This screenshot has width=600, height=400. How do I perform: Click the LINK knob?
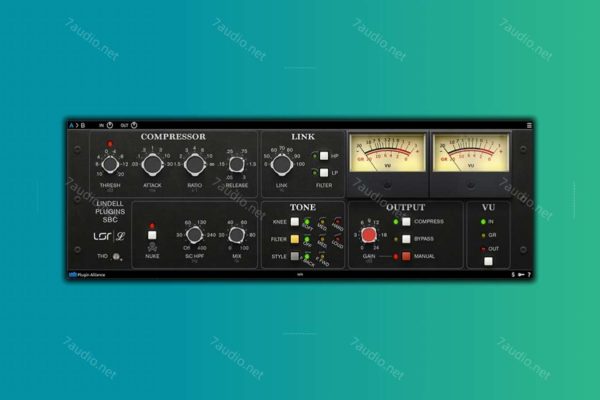(282, 165)
